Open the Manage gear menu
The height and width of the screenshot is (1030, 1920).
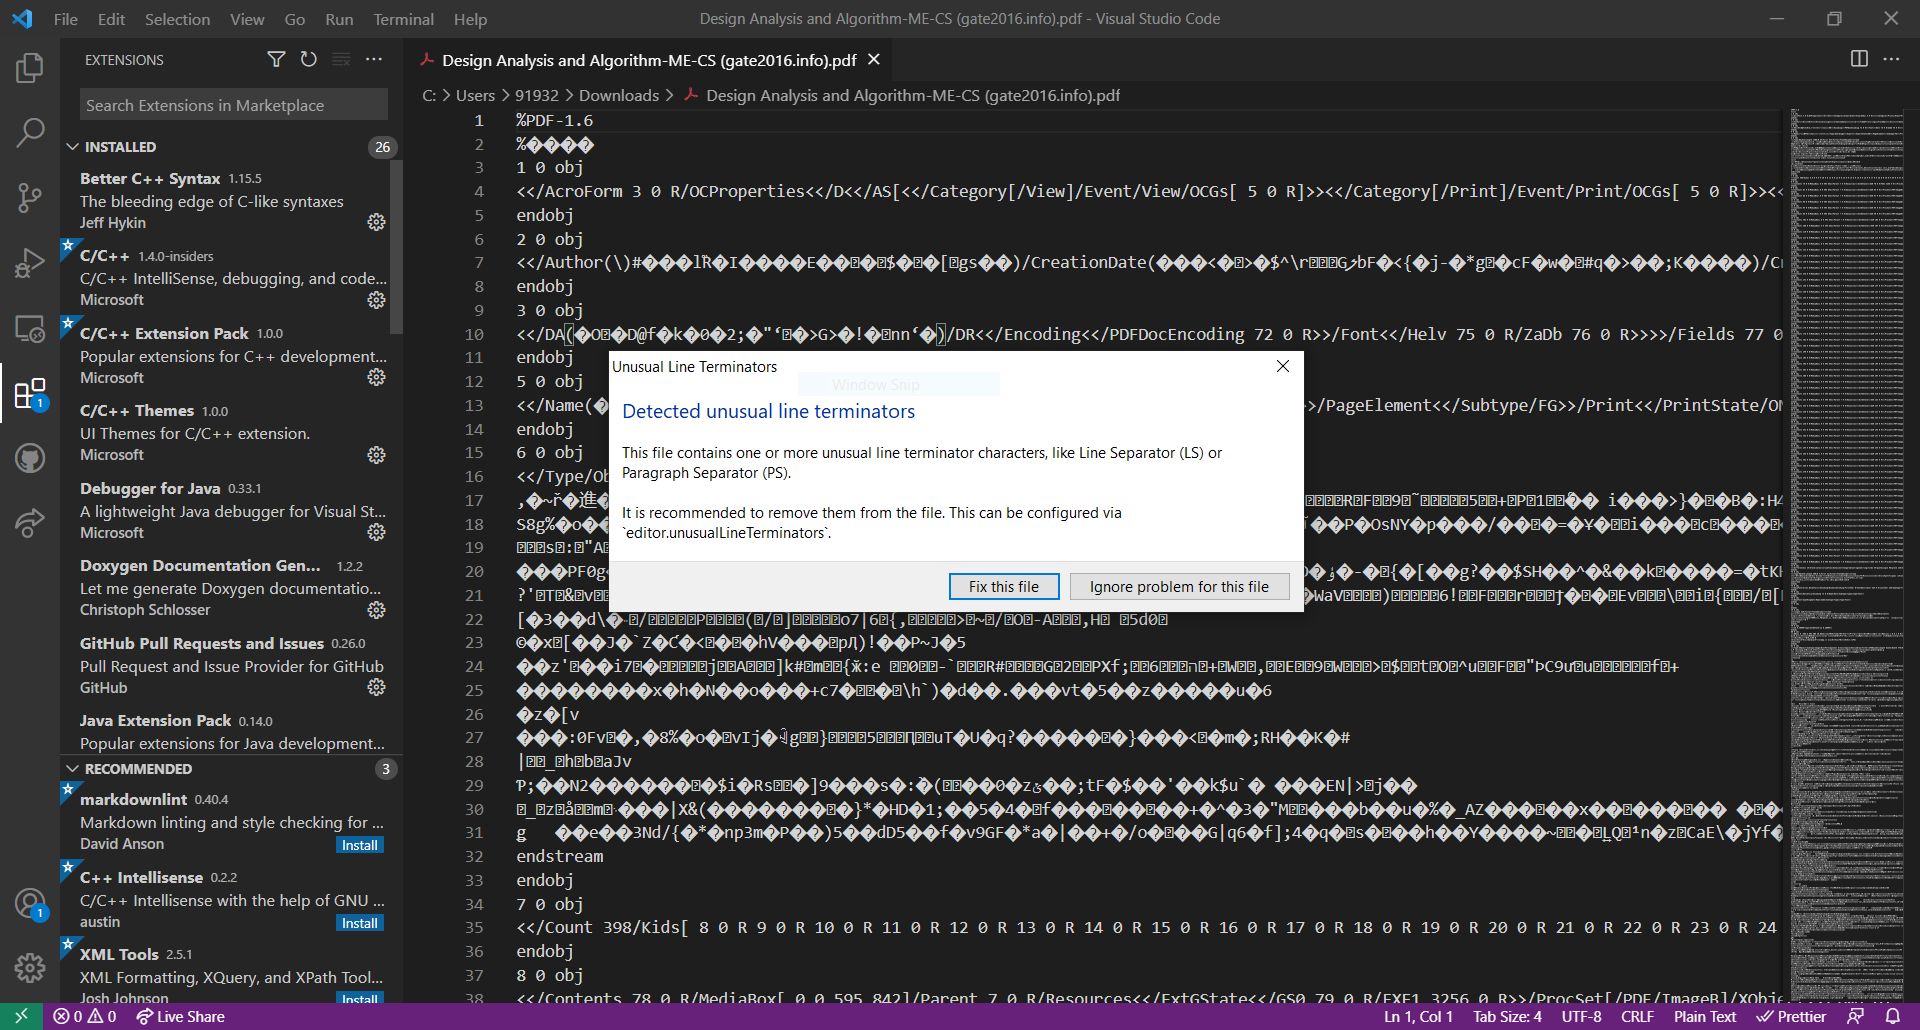pos(29,967)
